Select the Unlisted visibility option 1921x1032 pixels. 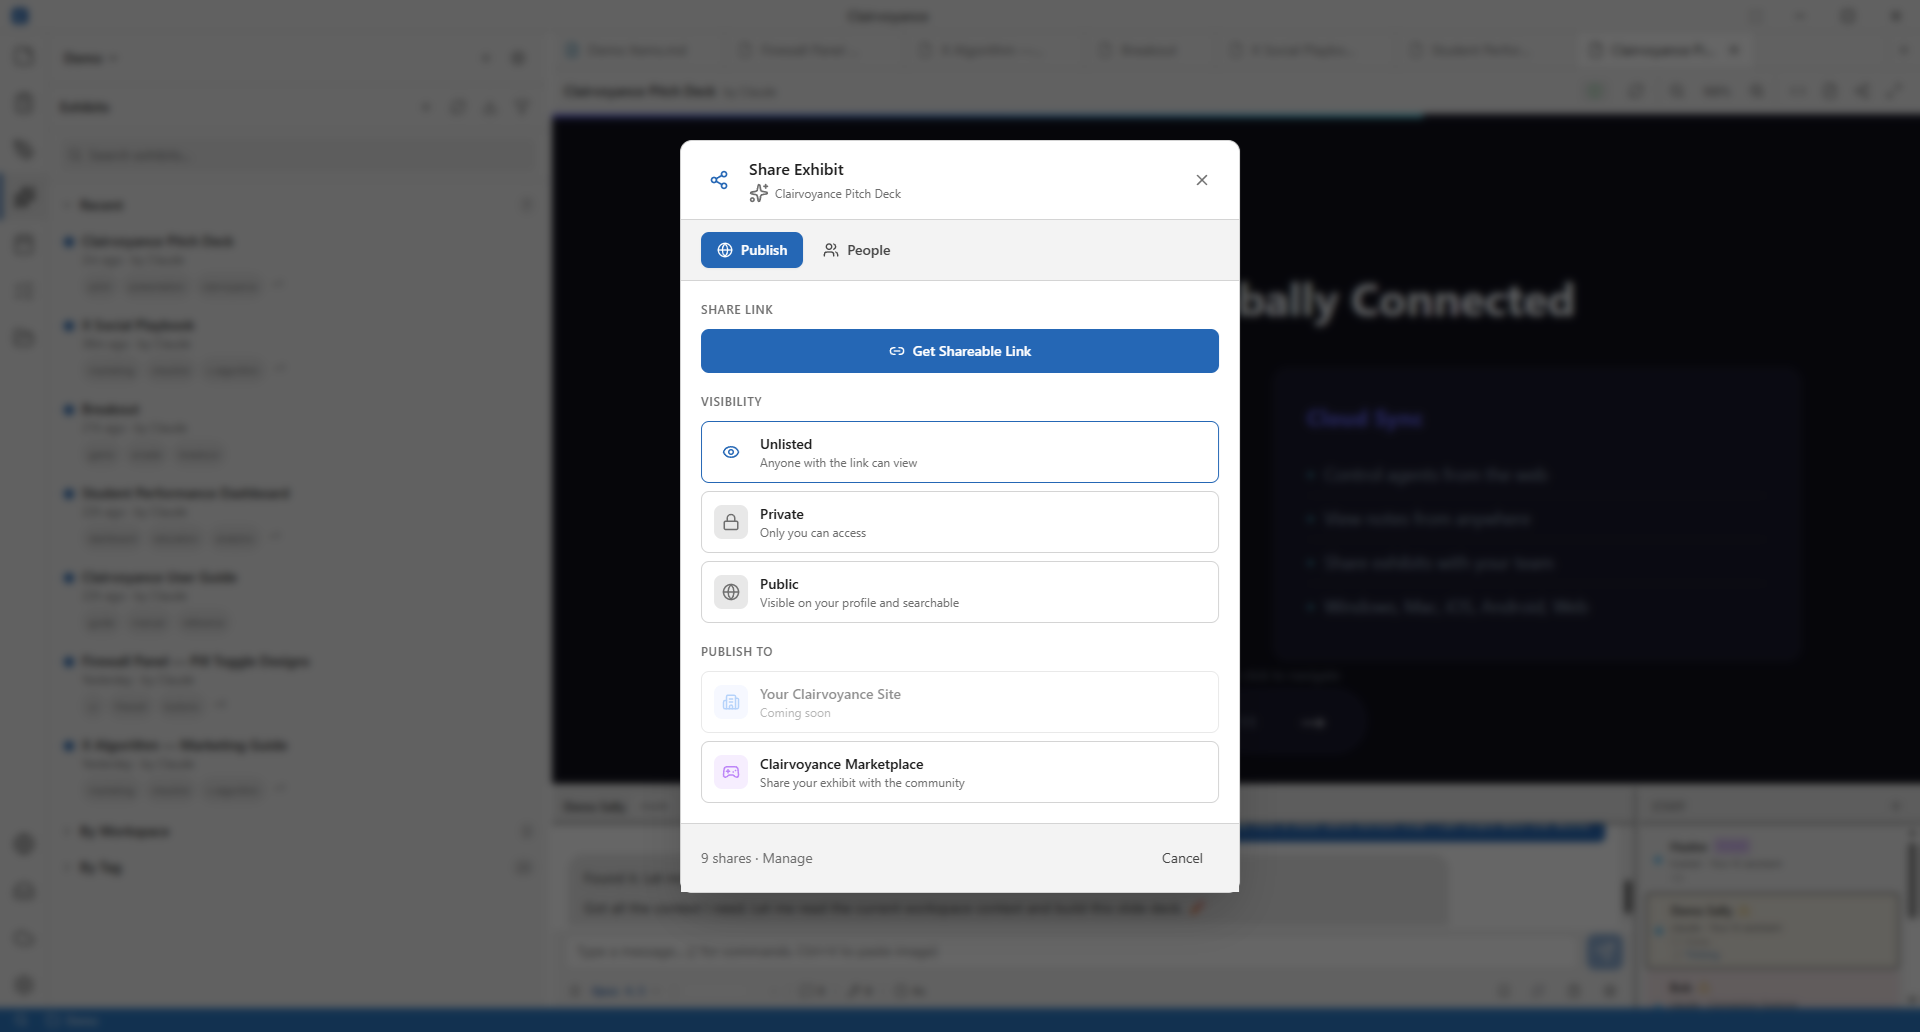click(959, 452)
